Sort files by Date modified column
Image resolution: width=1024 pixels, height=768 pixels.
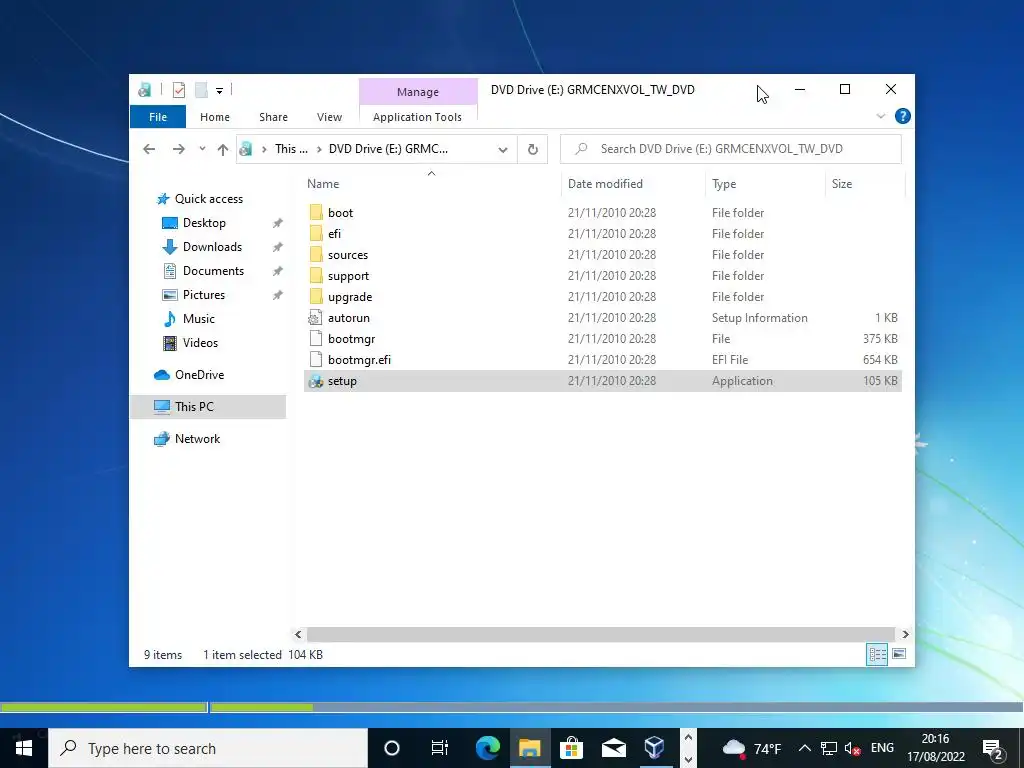[x=605, y=184]
